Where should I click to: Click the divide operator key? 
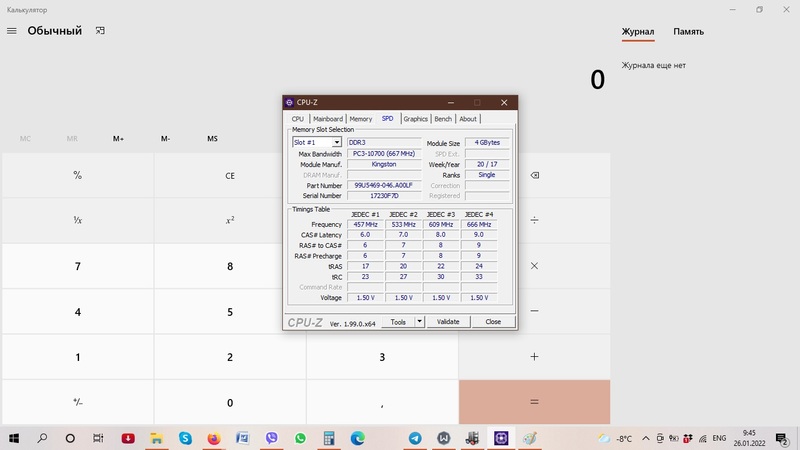tap(534, 220)
